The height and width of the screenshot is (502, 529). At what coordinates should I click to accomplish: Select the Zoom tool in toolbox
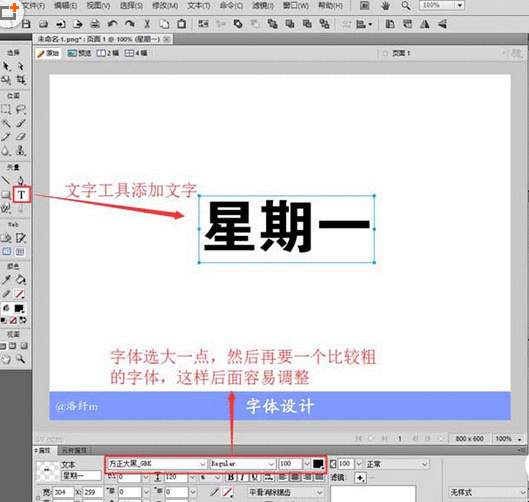[21, 359]
